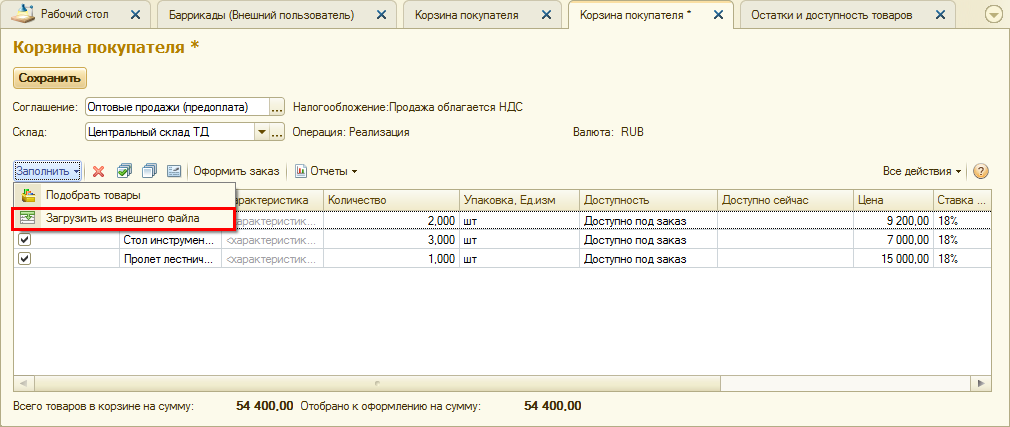This screenshot has width=1010, height=427.
Task: Click the ellipsis button next to Соглашение field
Action: pos(278,107)
